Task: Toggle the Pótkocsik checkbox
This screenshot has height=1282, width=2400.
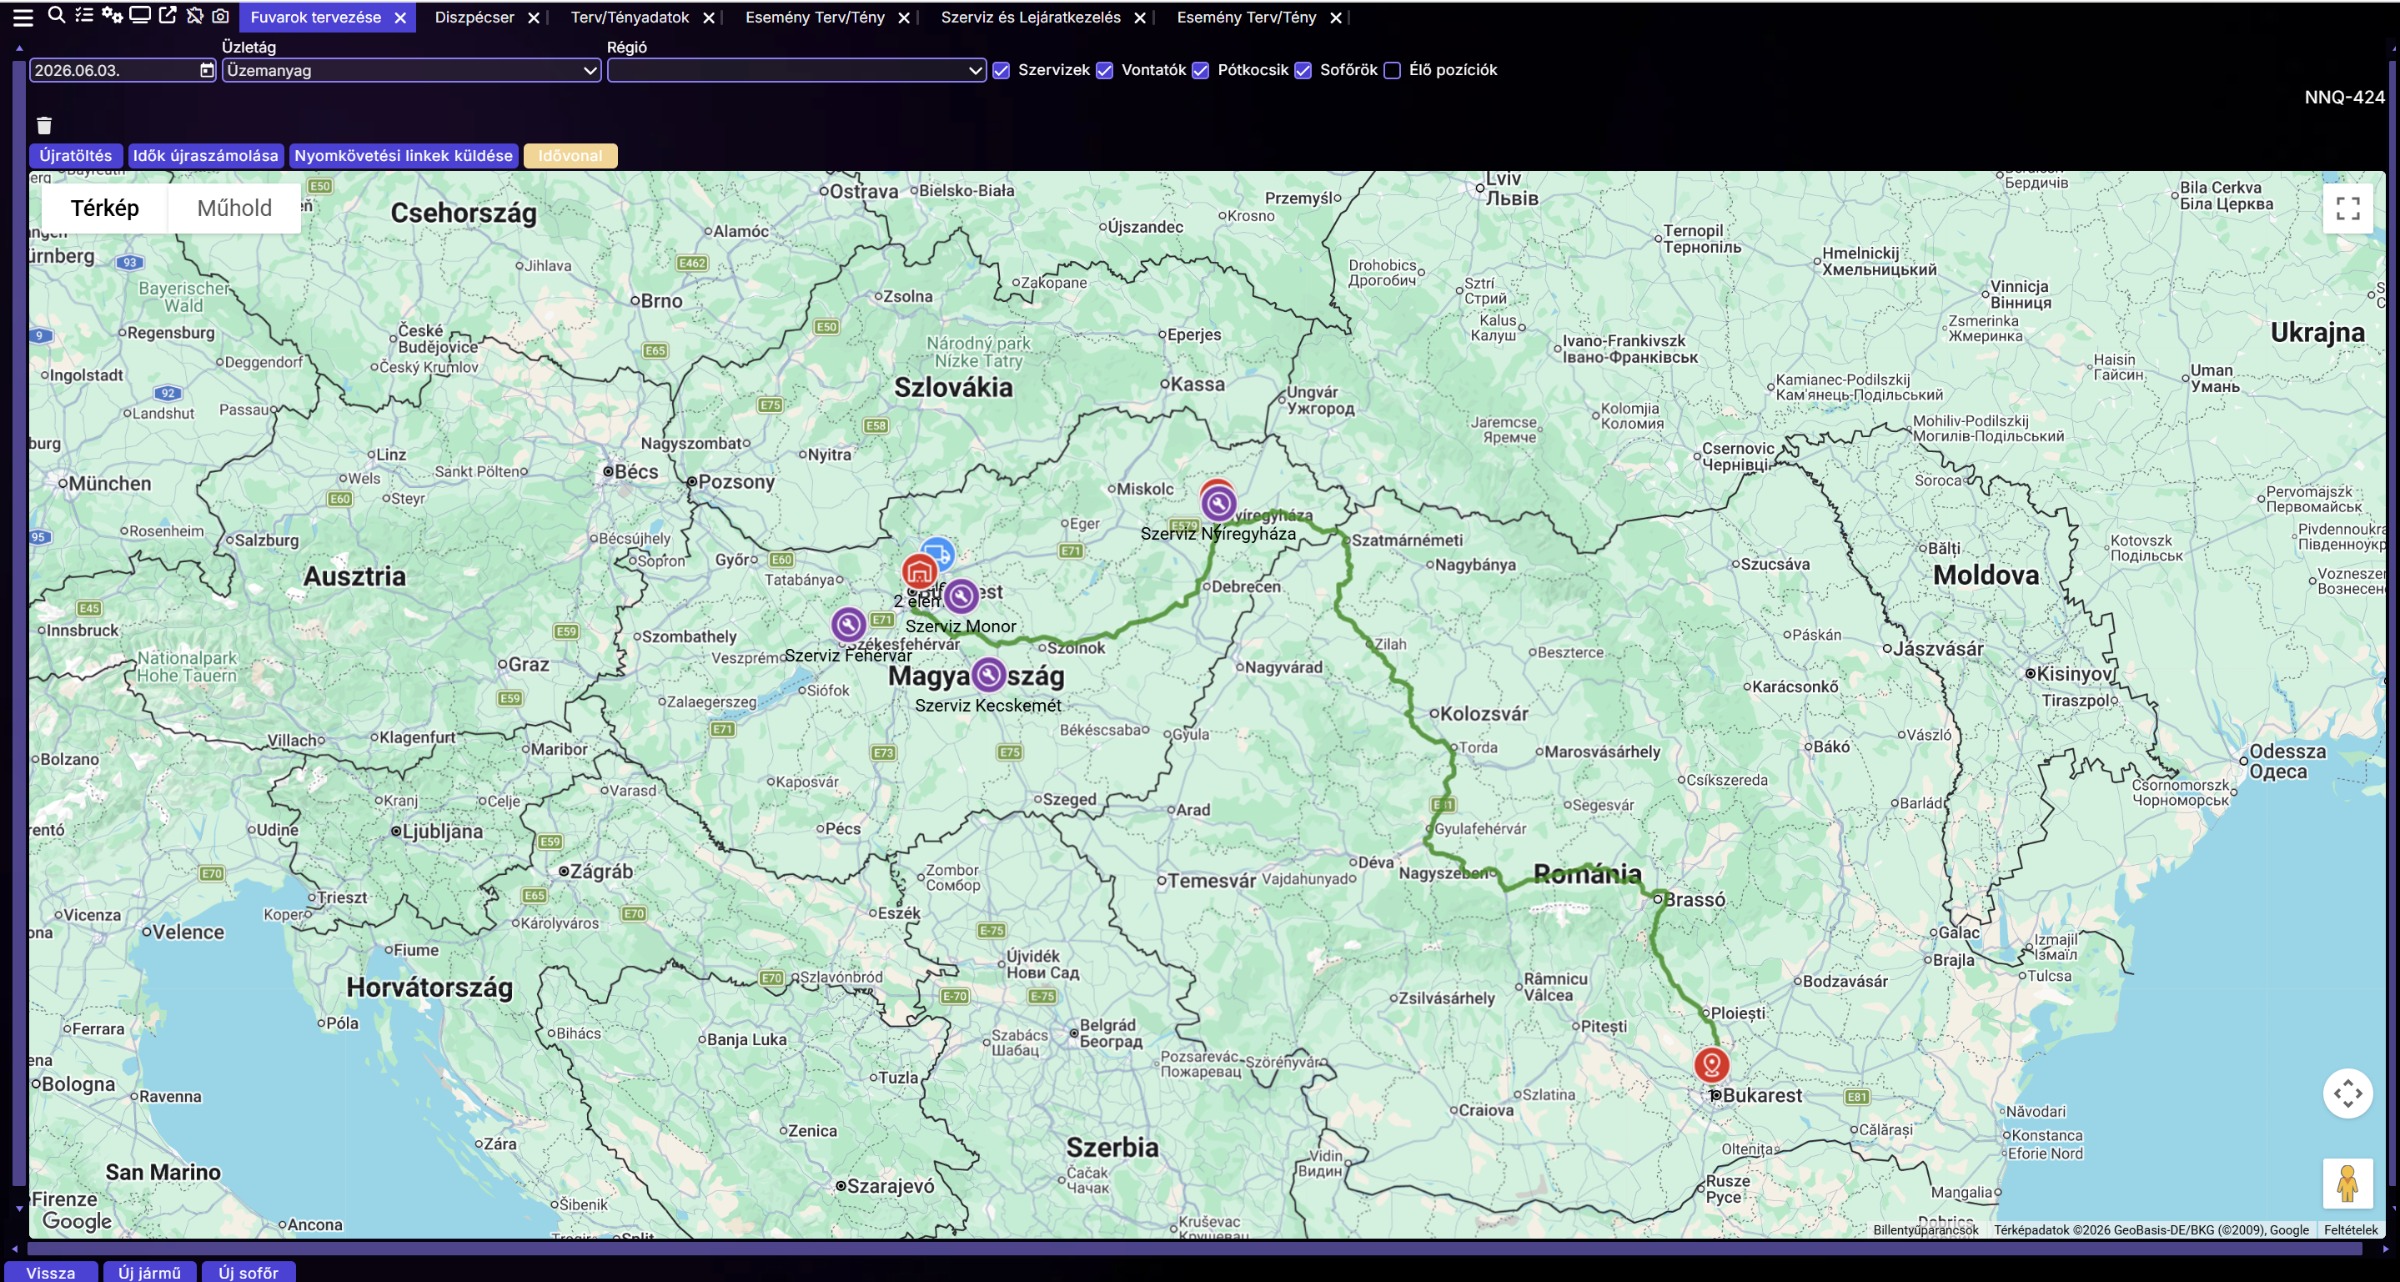Action: [x=1201, y=70]
